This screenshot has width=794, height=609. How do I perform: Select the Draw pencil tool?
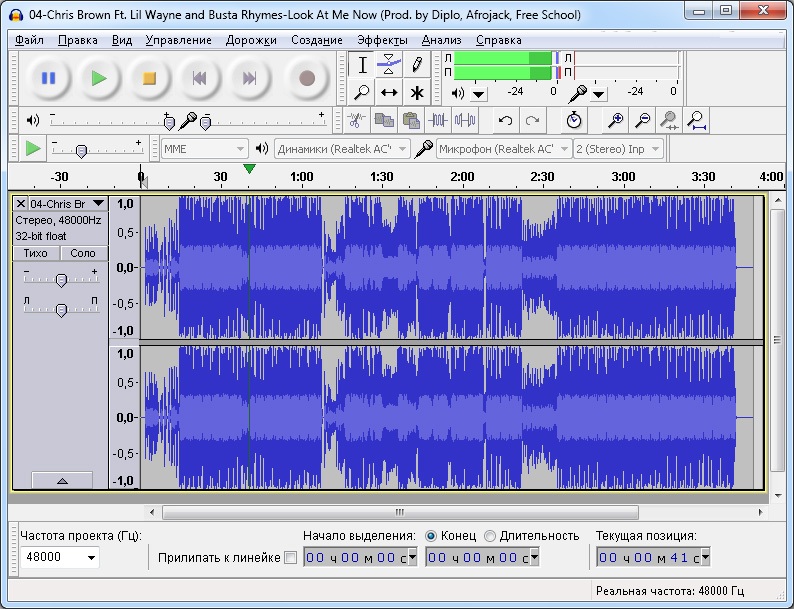pos(417,65)
